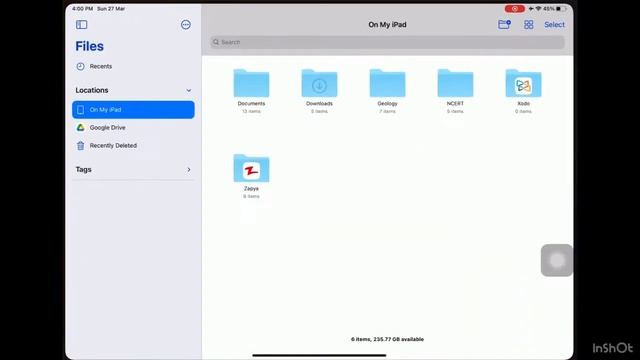The image size is (640, 360).
Task: Tap the red screen recording indicator
Action: [x=515, y=9]
